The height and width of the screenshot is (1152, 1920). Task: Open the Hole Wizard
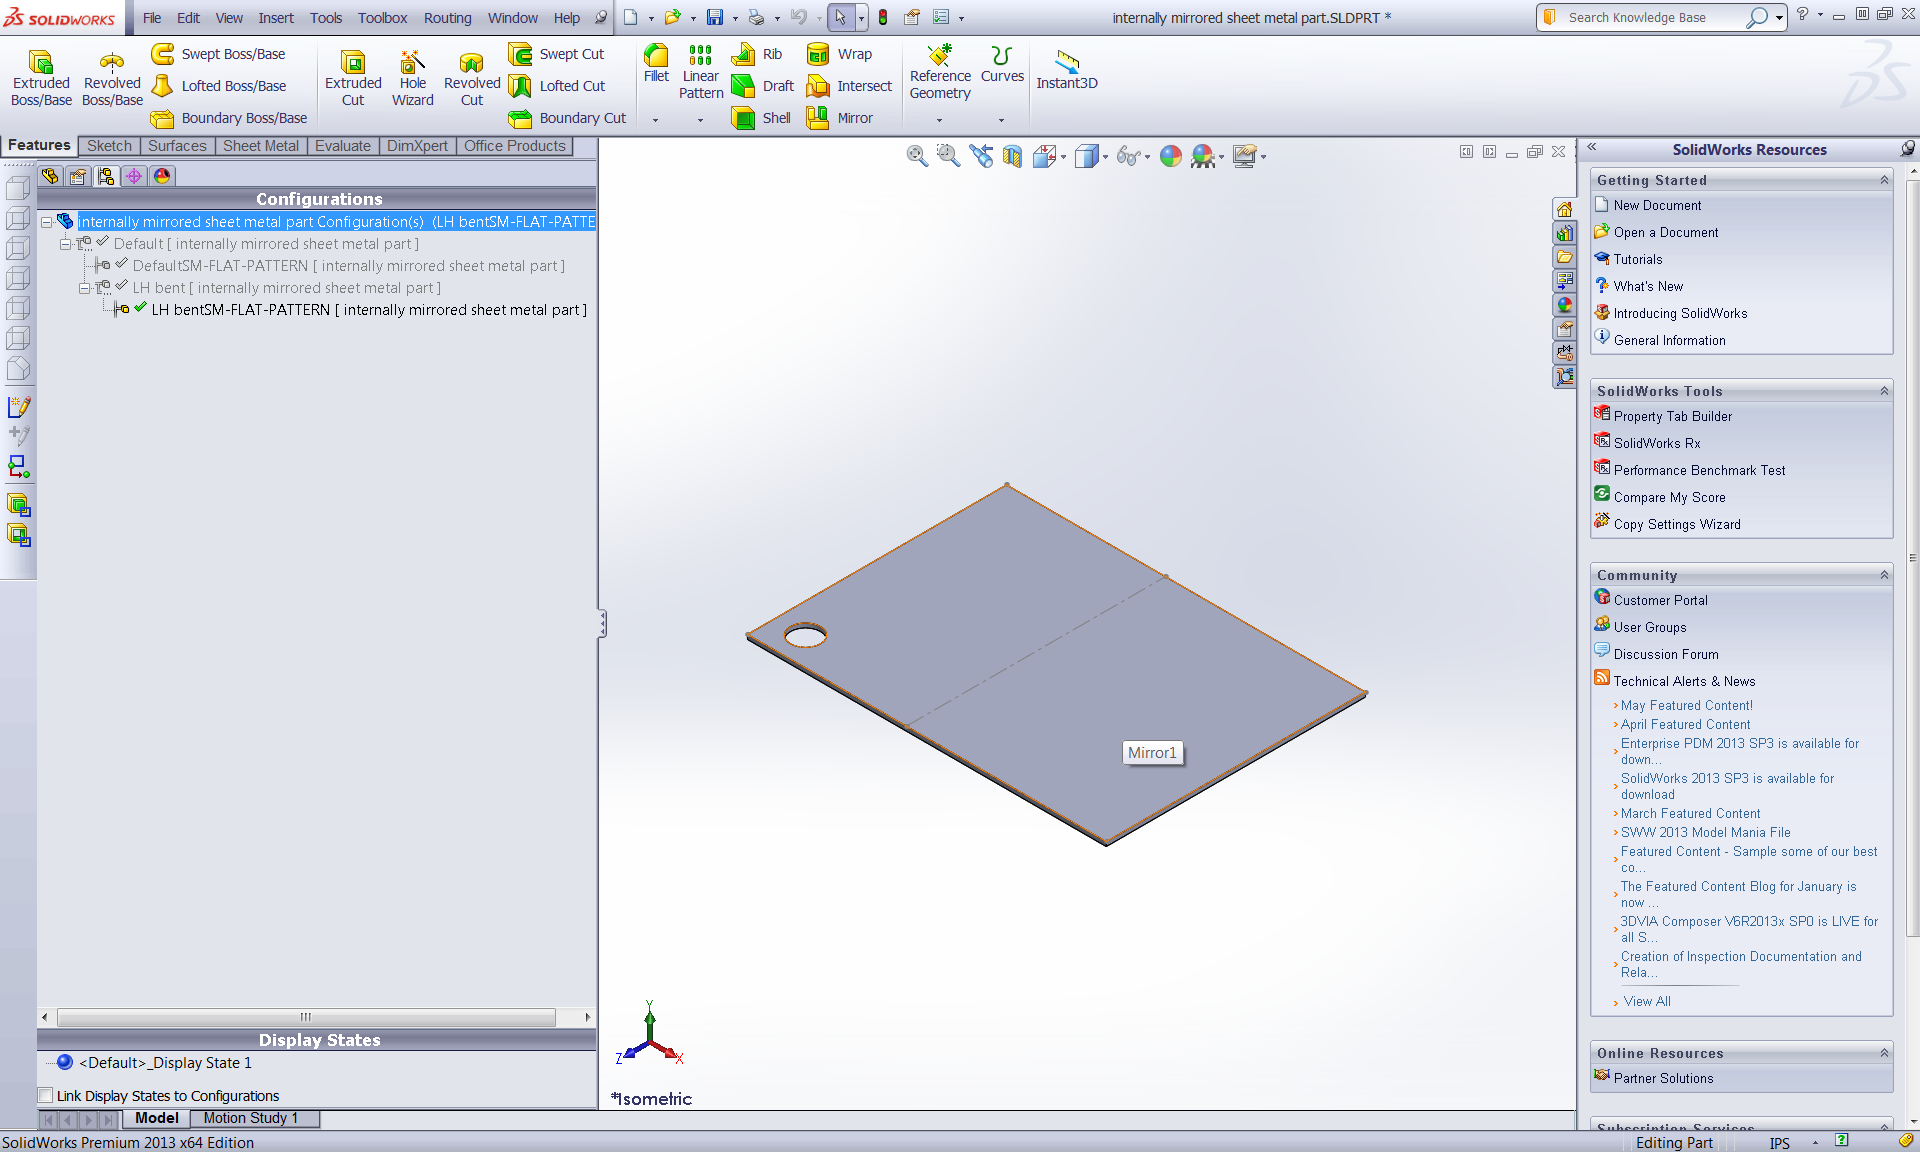pyautogui.click(x=412, y=77)
